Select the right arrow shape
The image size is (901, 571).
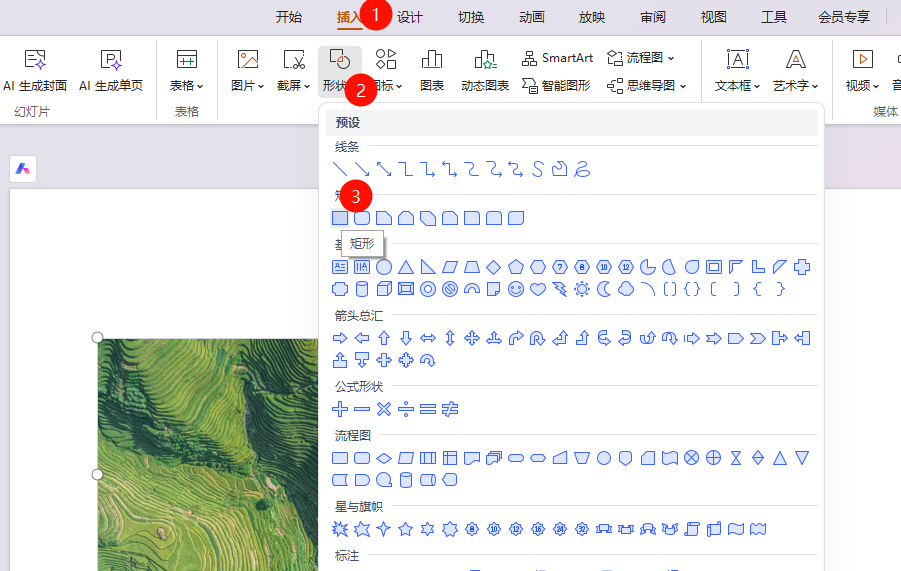(x=340, y=338)
